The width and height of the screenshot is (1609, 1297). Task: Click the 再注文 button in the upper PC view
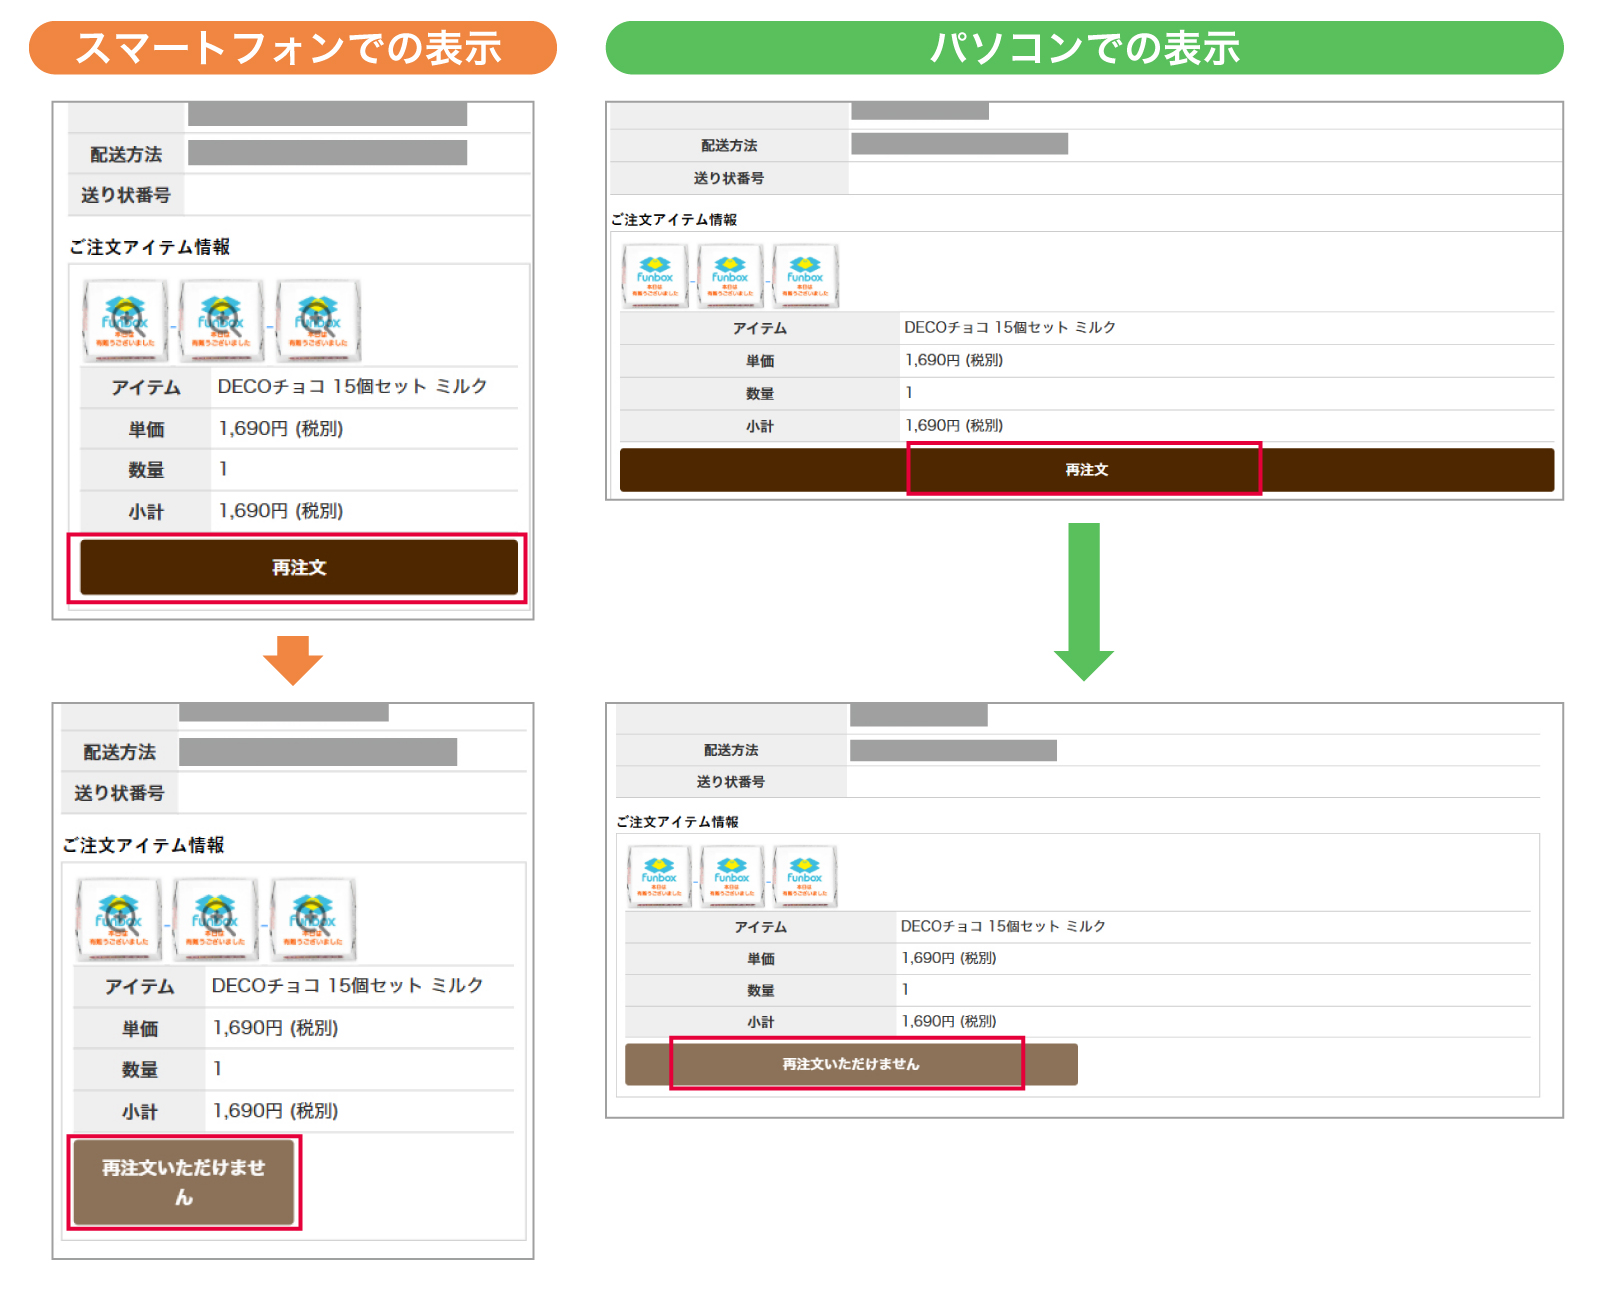pyautogui.click(x=1085, y=470)
